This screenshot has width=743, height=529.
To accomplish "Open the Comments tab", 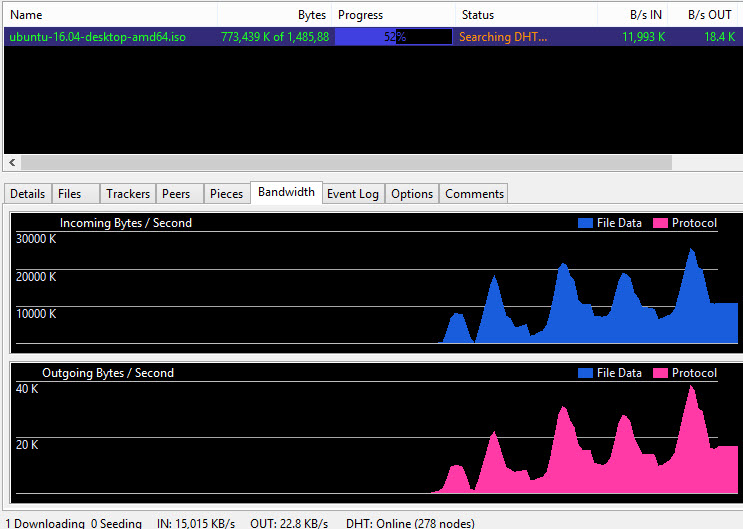I will [474, 194].
